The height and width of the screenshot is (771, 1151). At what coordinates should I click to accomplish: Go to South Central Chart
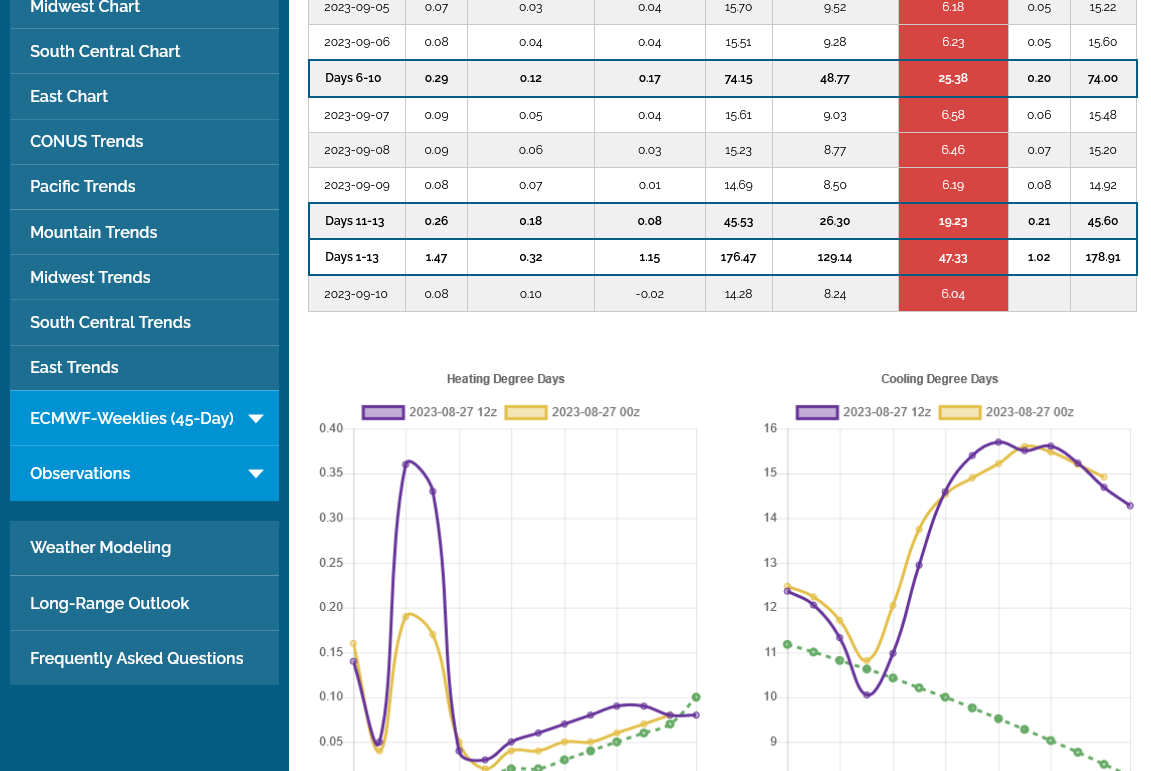[x=105, y=51]
